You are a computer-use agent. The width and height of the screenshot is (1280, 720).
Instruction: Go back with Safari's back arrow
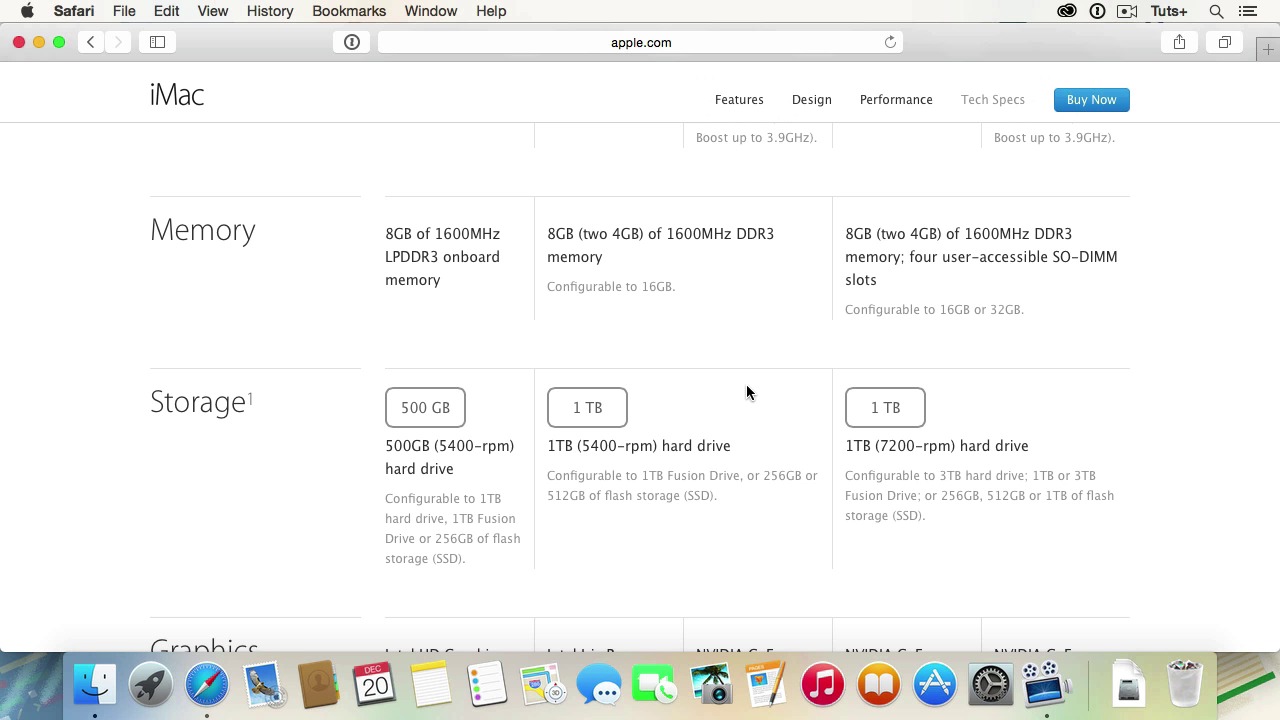point(91,42)
